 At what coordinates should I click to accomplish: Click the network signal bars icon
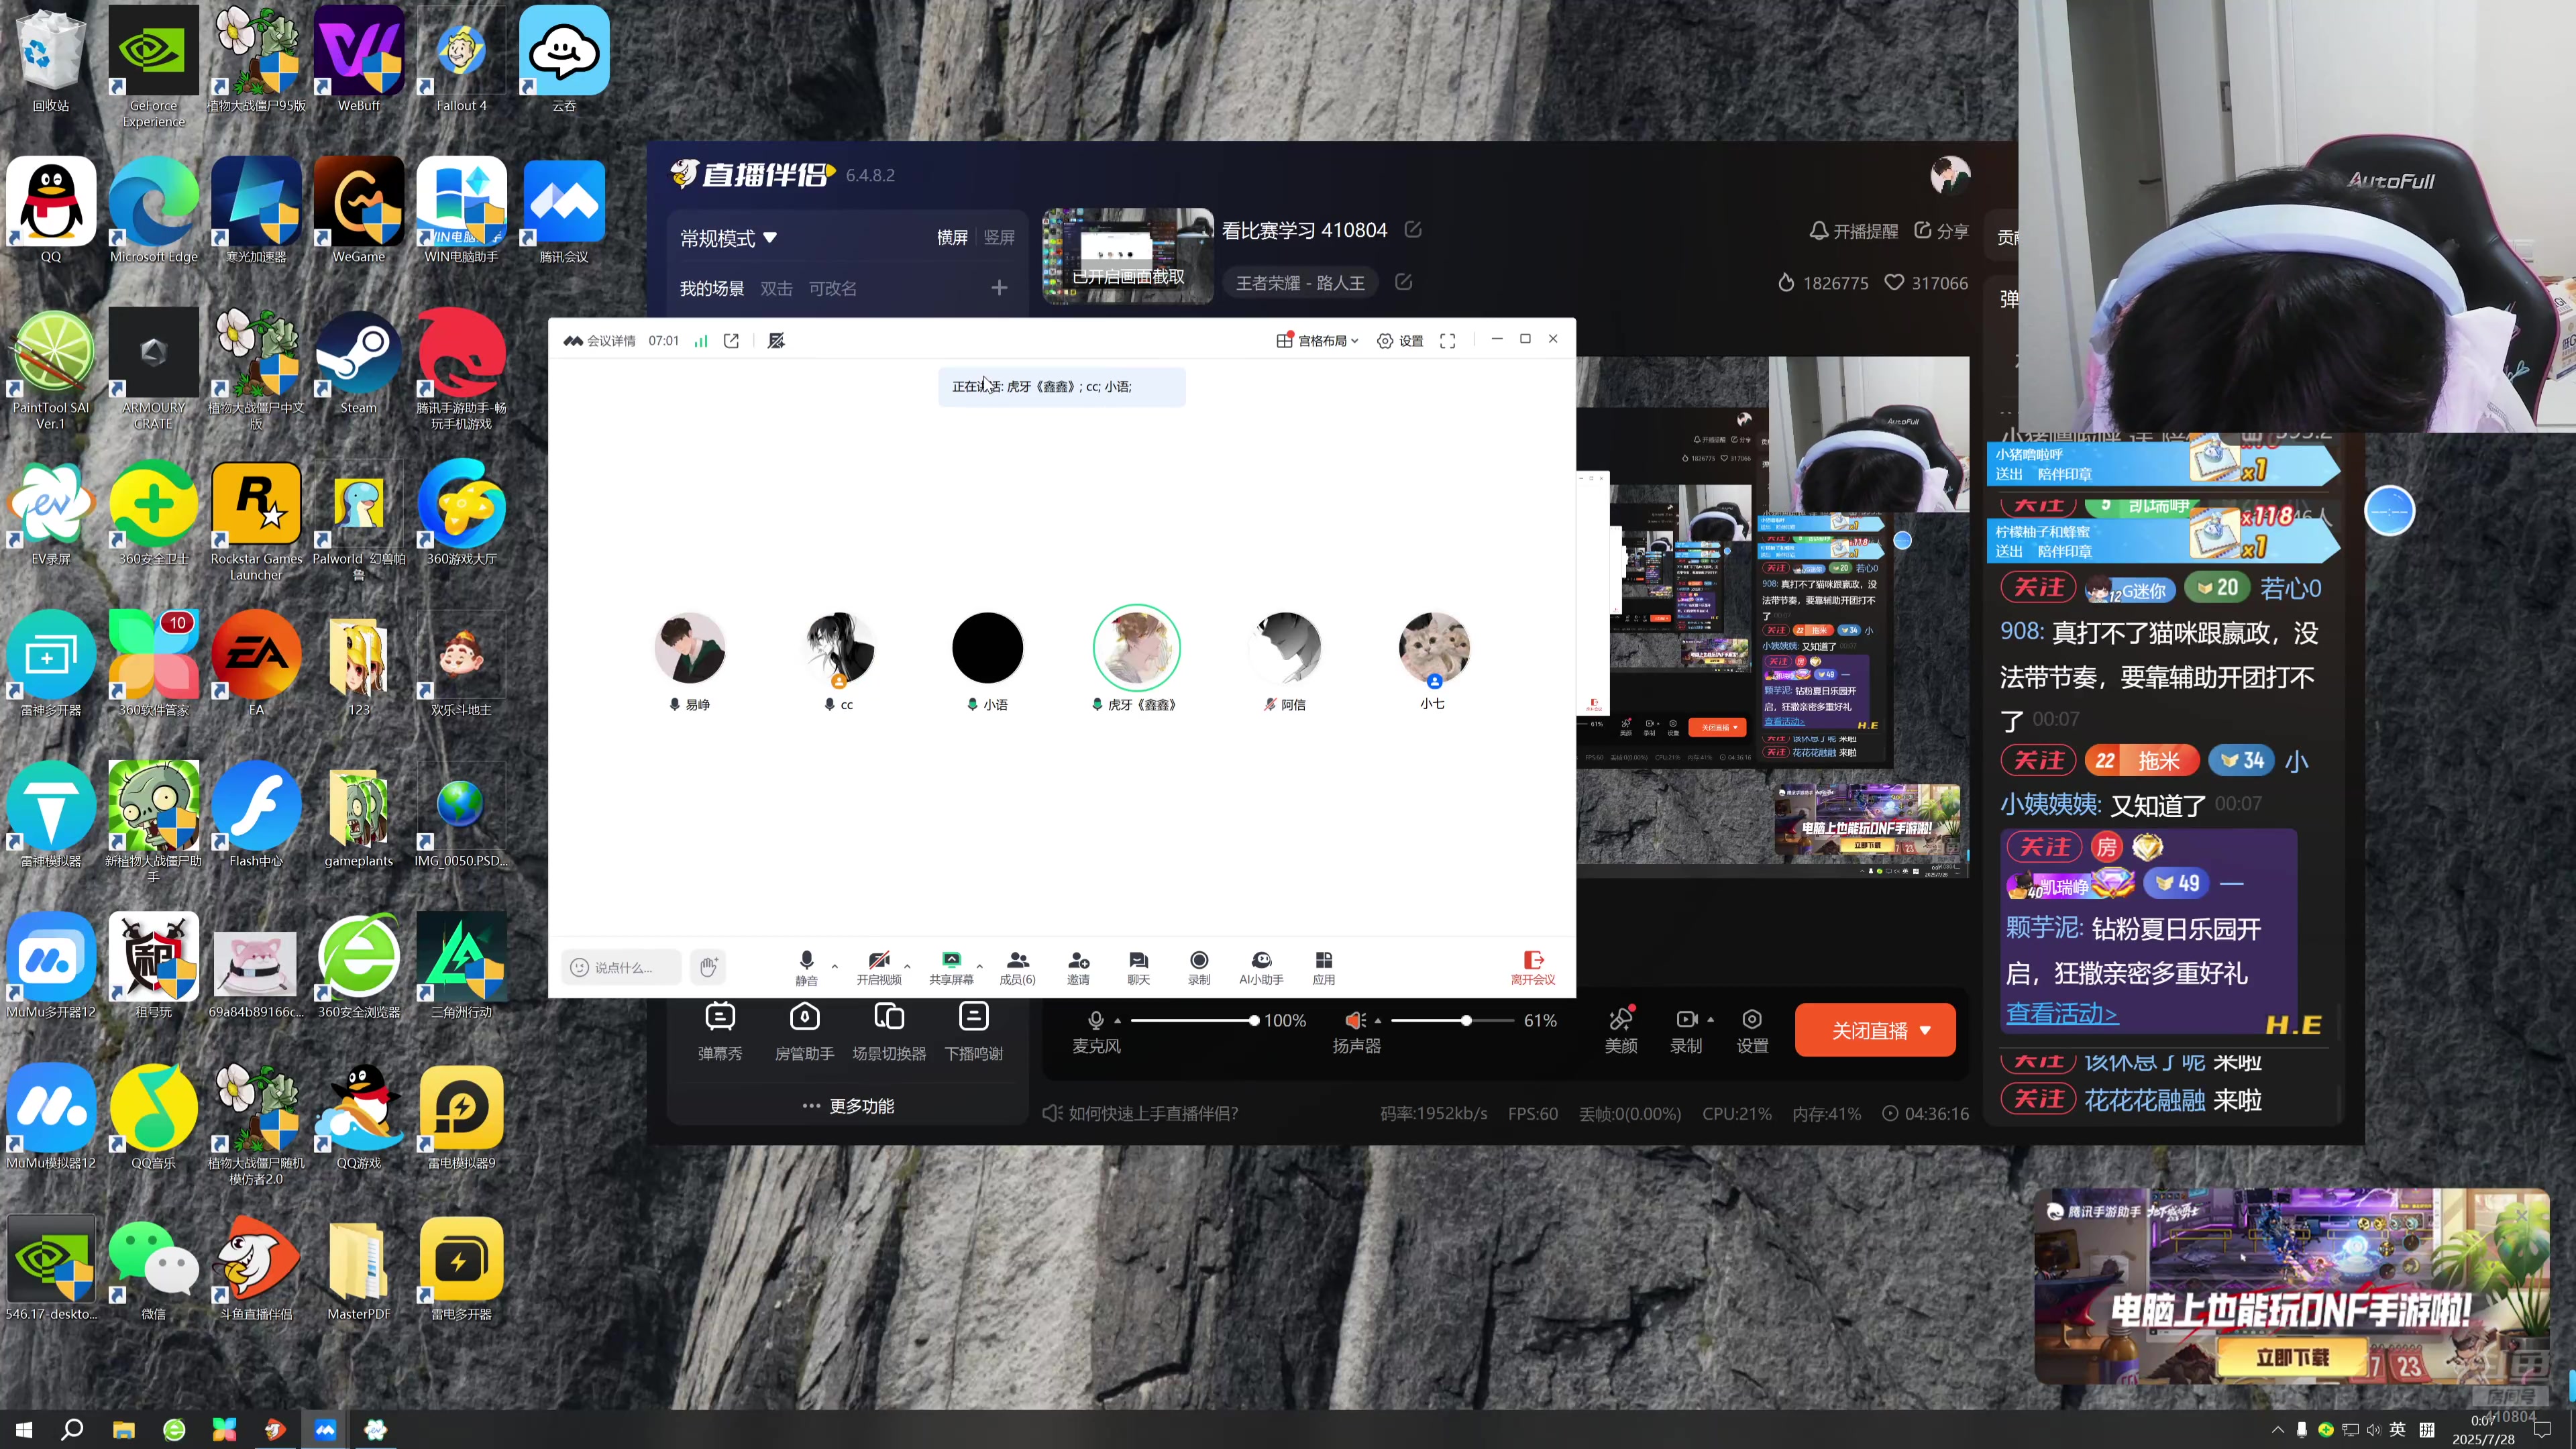(701, 341)
